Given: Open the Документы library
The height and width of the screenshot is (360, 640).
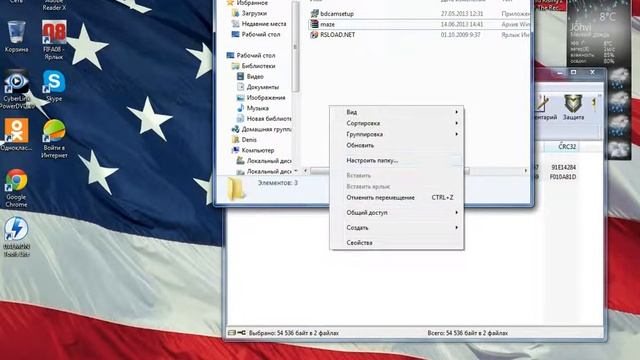Looking at the screenshot, I should coord(262,87).
